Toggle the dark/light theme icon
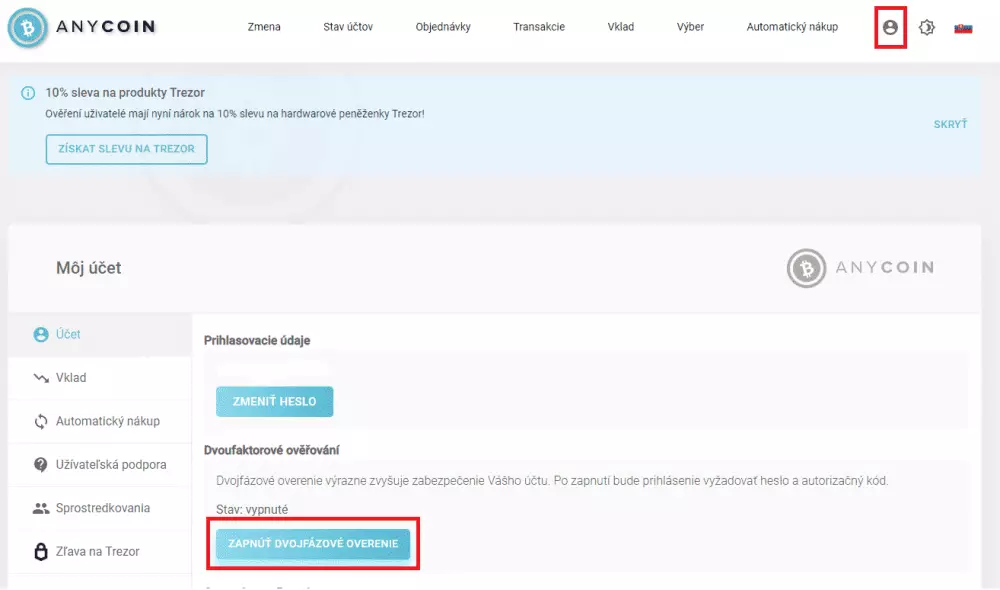Viewport: 1000px width, 590px height. [x=926, y=28]
